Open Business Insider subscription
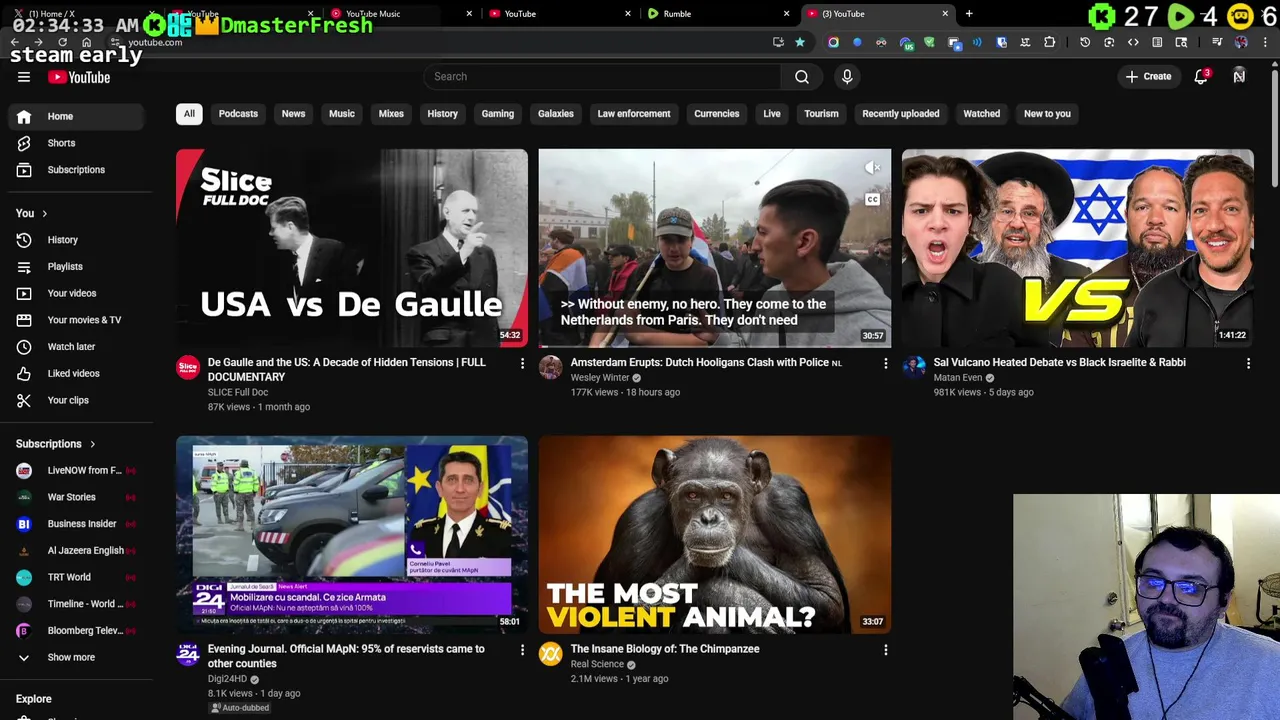 [x=76, y=524]
